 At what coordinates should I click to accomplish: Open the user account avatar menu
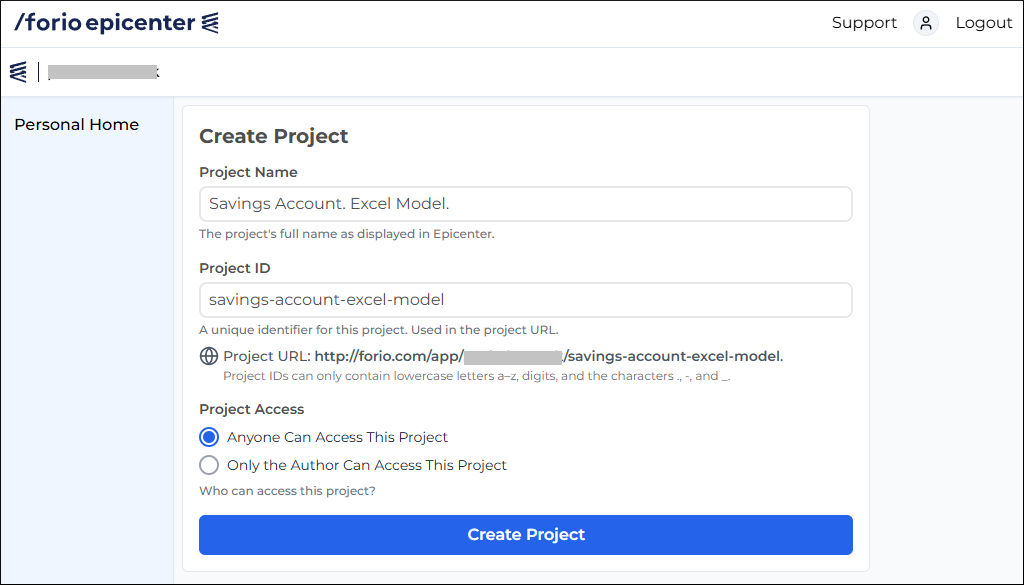click(925, 22)
